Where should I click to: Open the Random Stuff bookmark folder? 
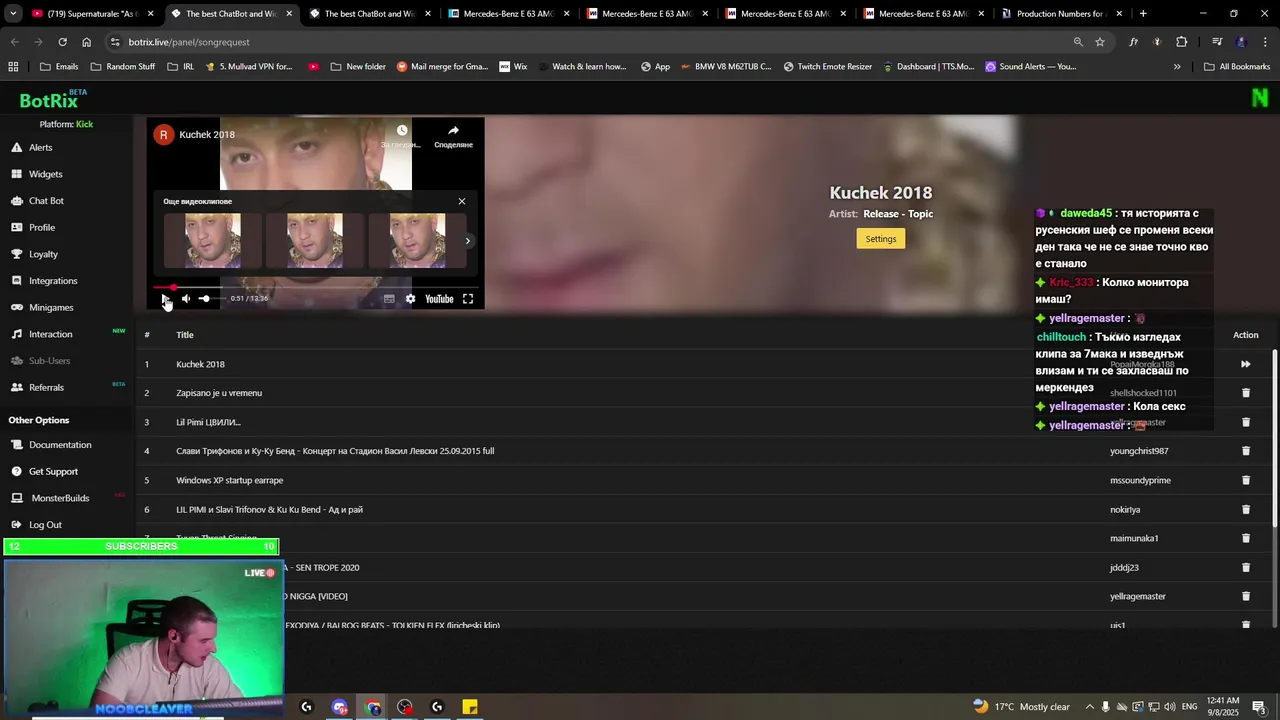pyautogui.click(x=123, y=67)
